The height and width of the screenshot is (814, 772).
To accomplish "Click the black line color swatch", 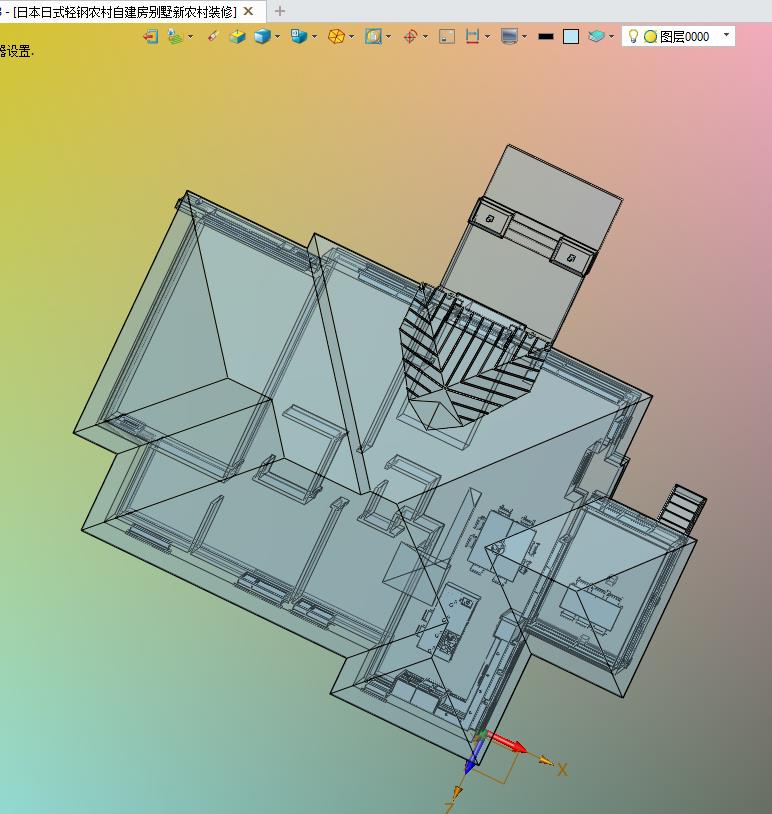I will [x=546, y=36].
